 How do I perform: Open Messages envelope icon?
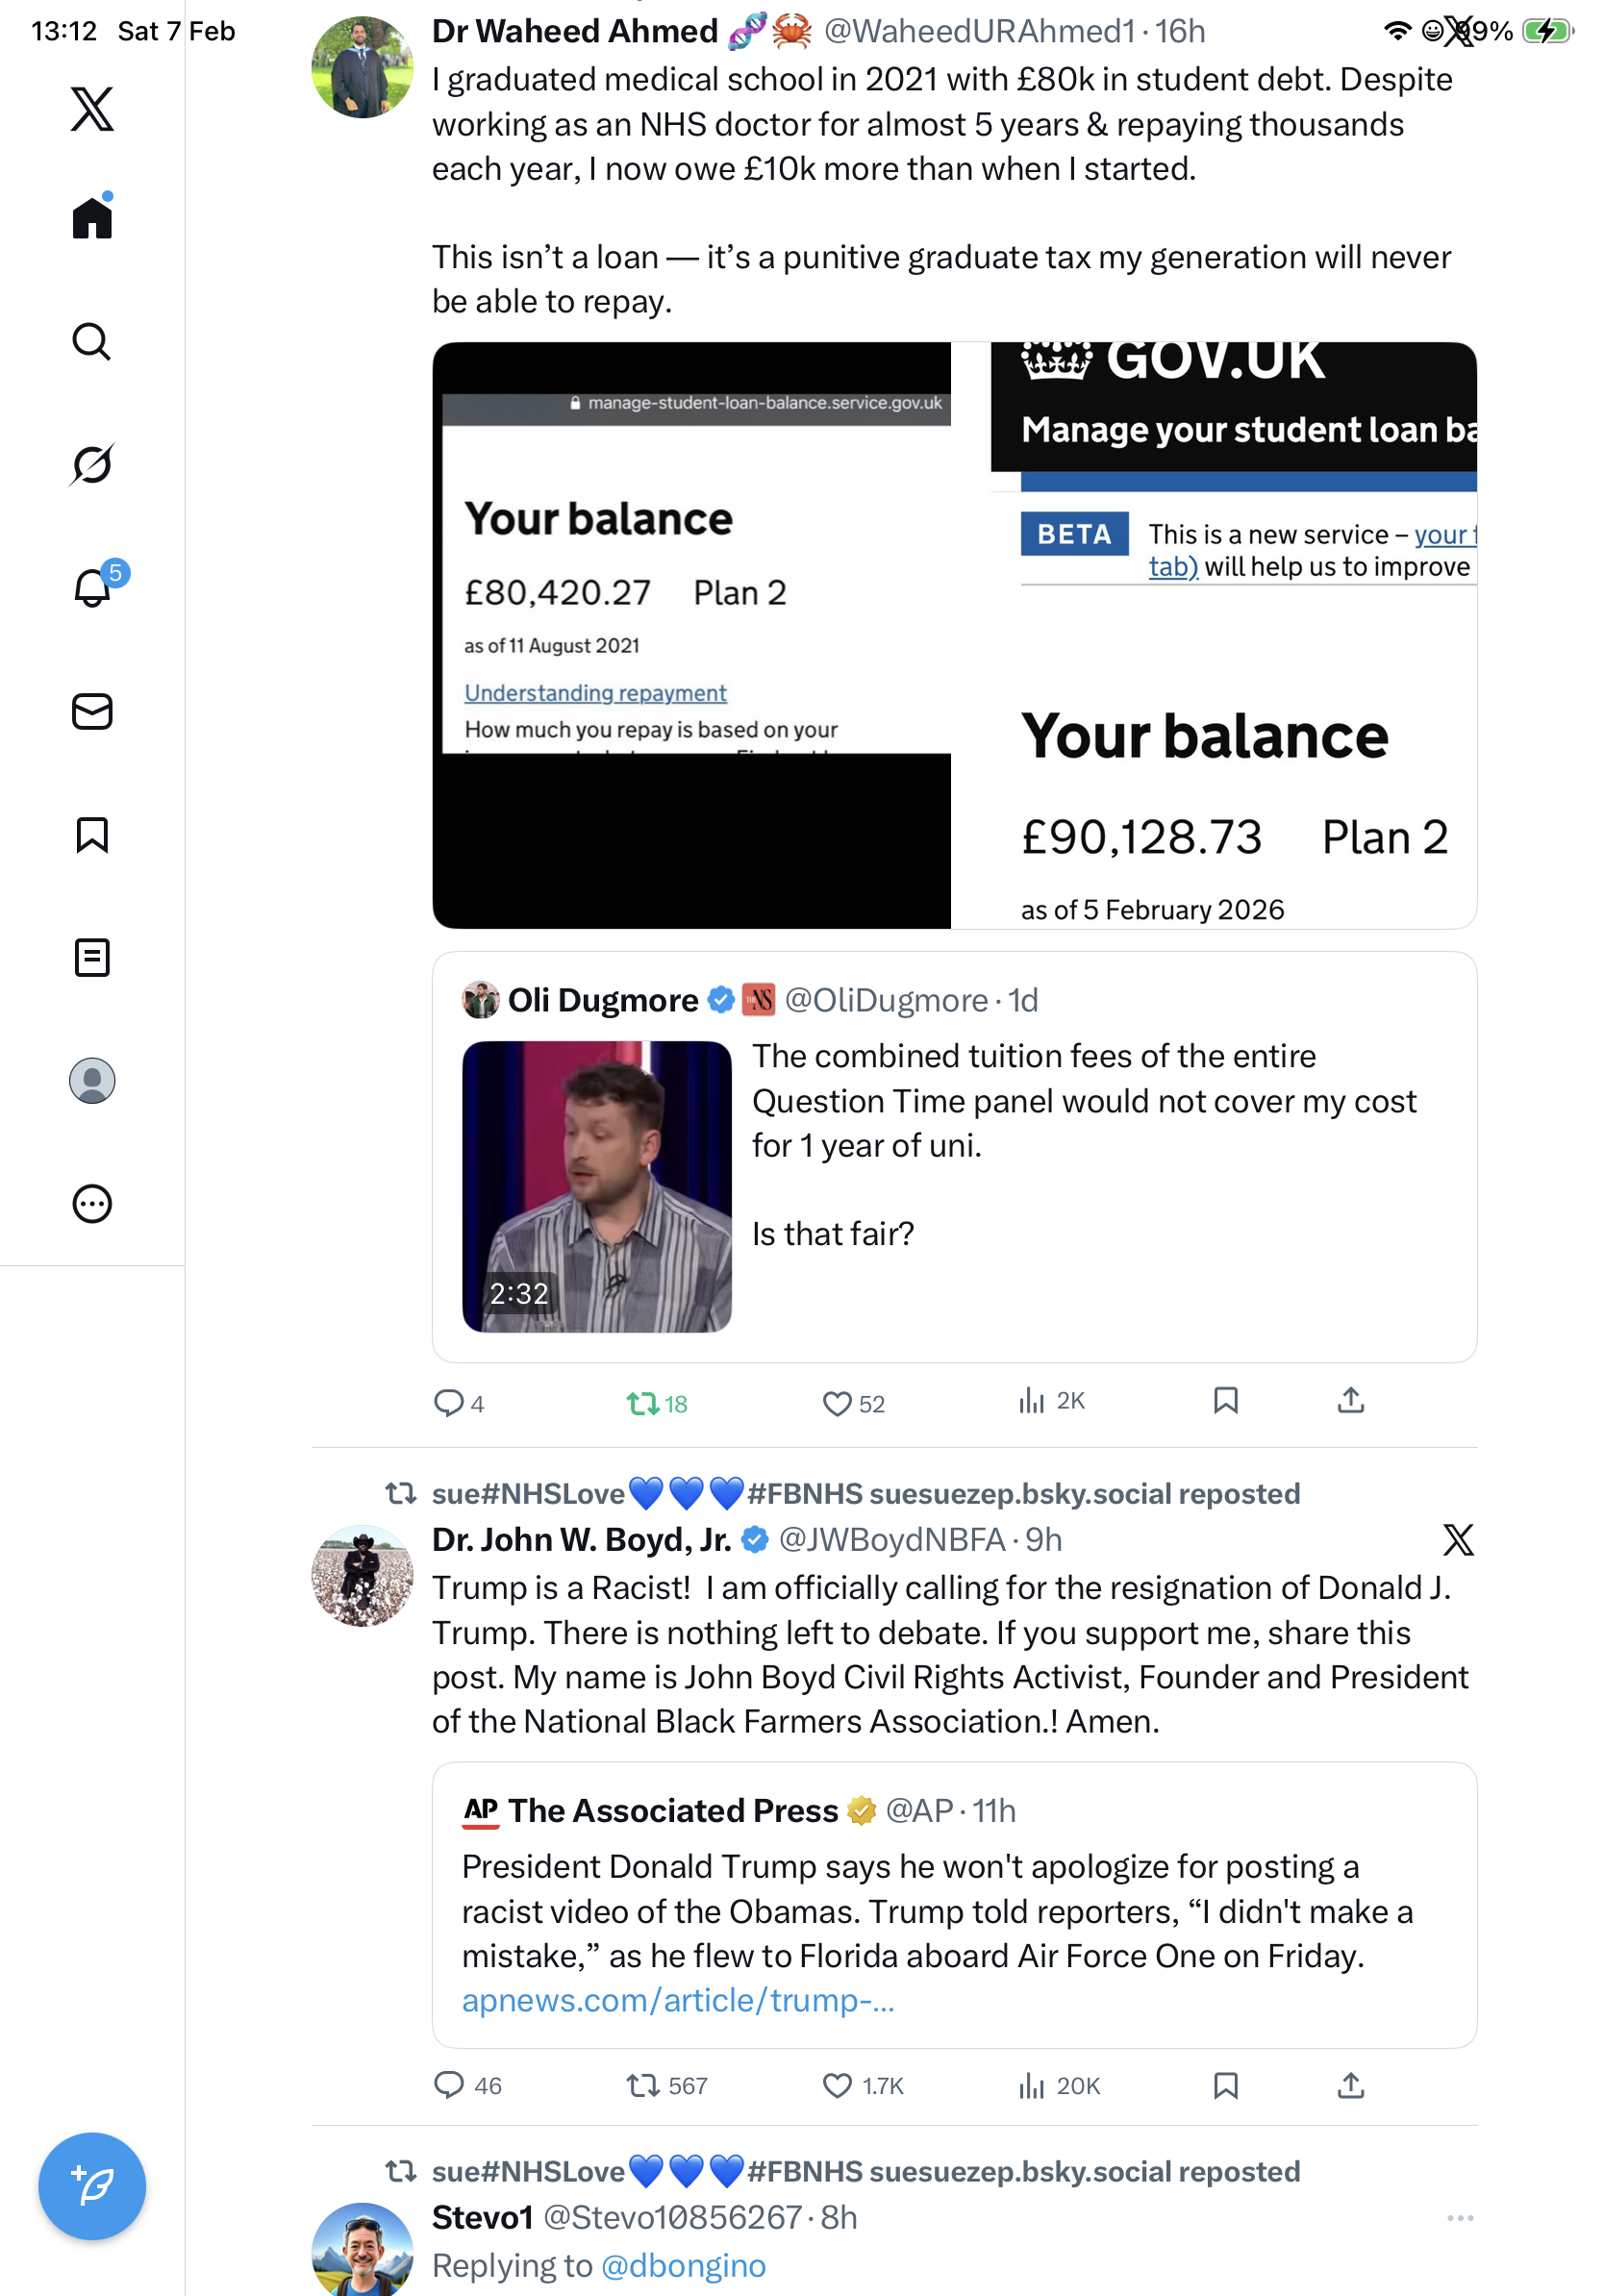tap(92, 712)
